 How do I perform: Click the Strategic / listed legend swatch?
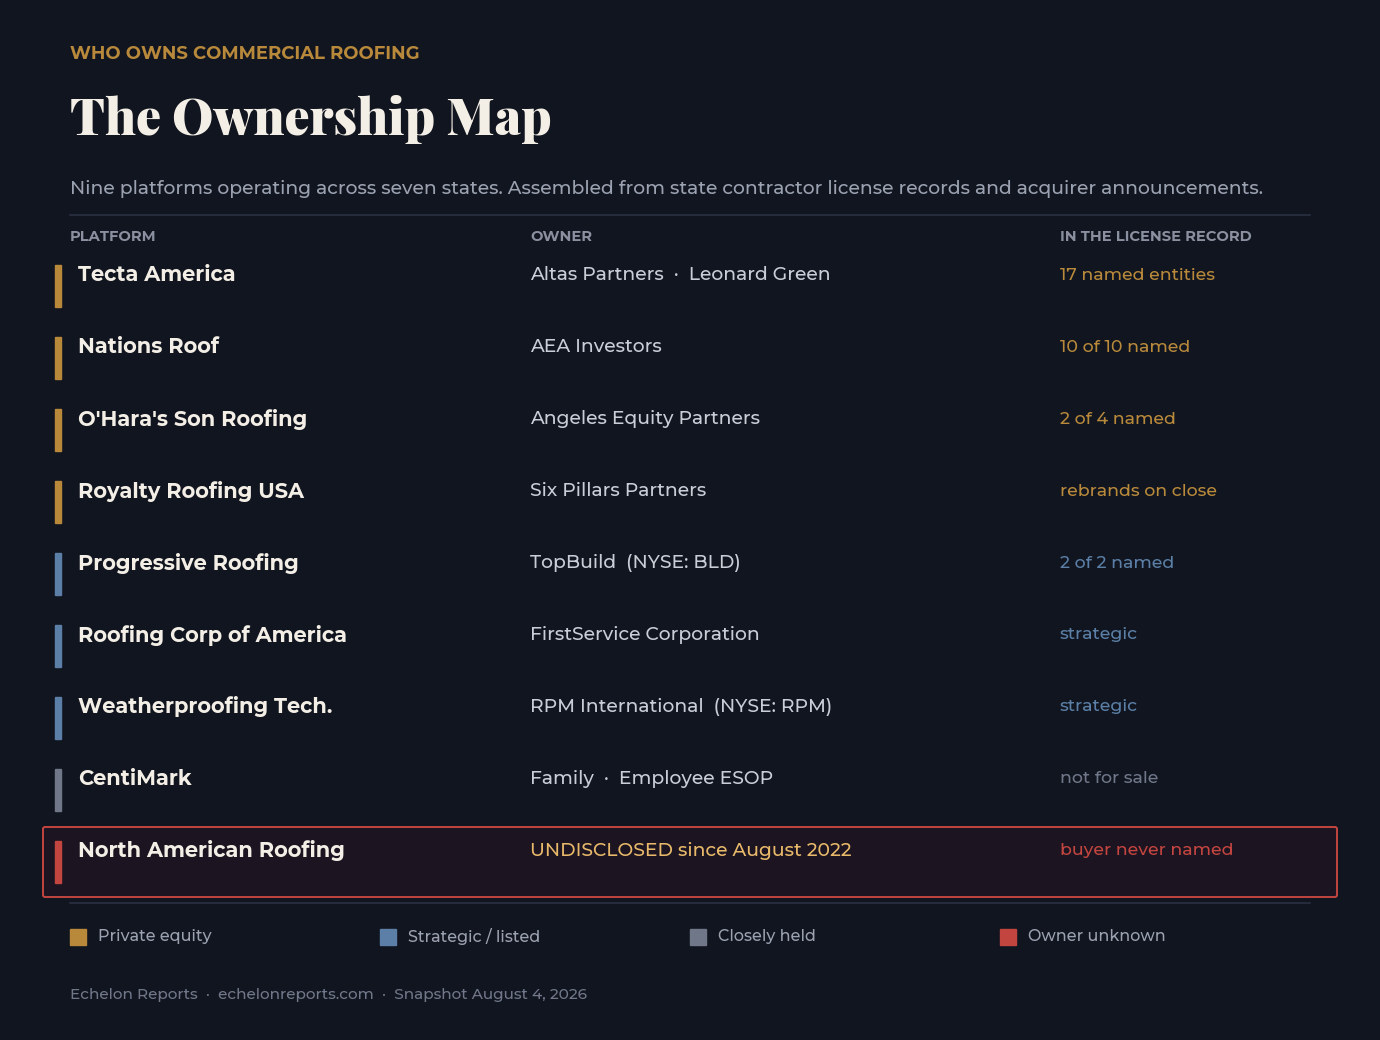[x=388, y=937]
